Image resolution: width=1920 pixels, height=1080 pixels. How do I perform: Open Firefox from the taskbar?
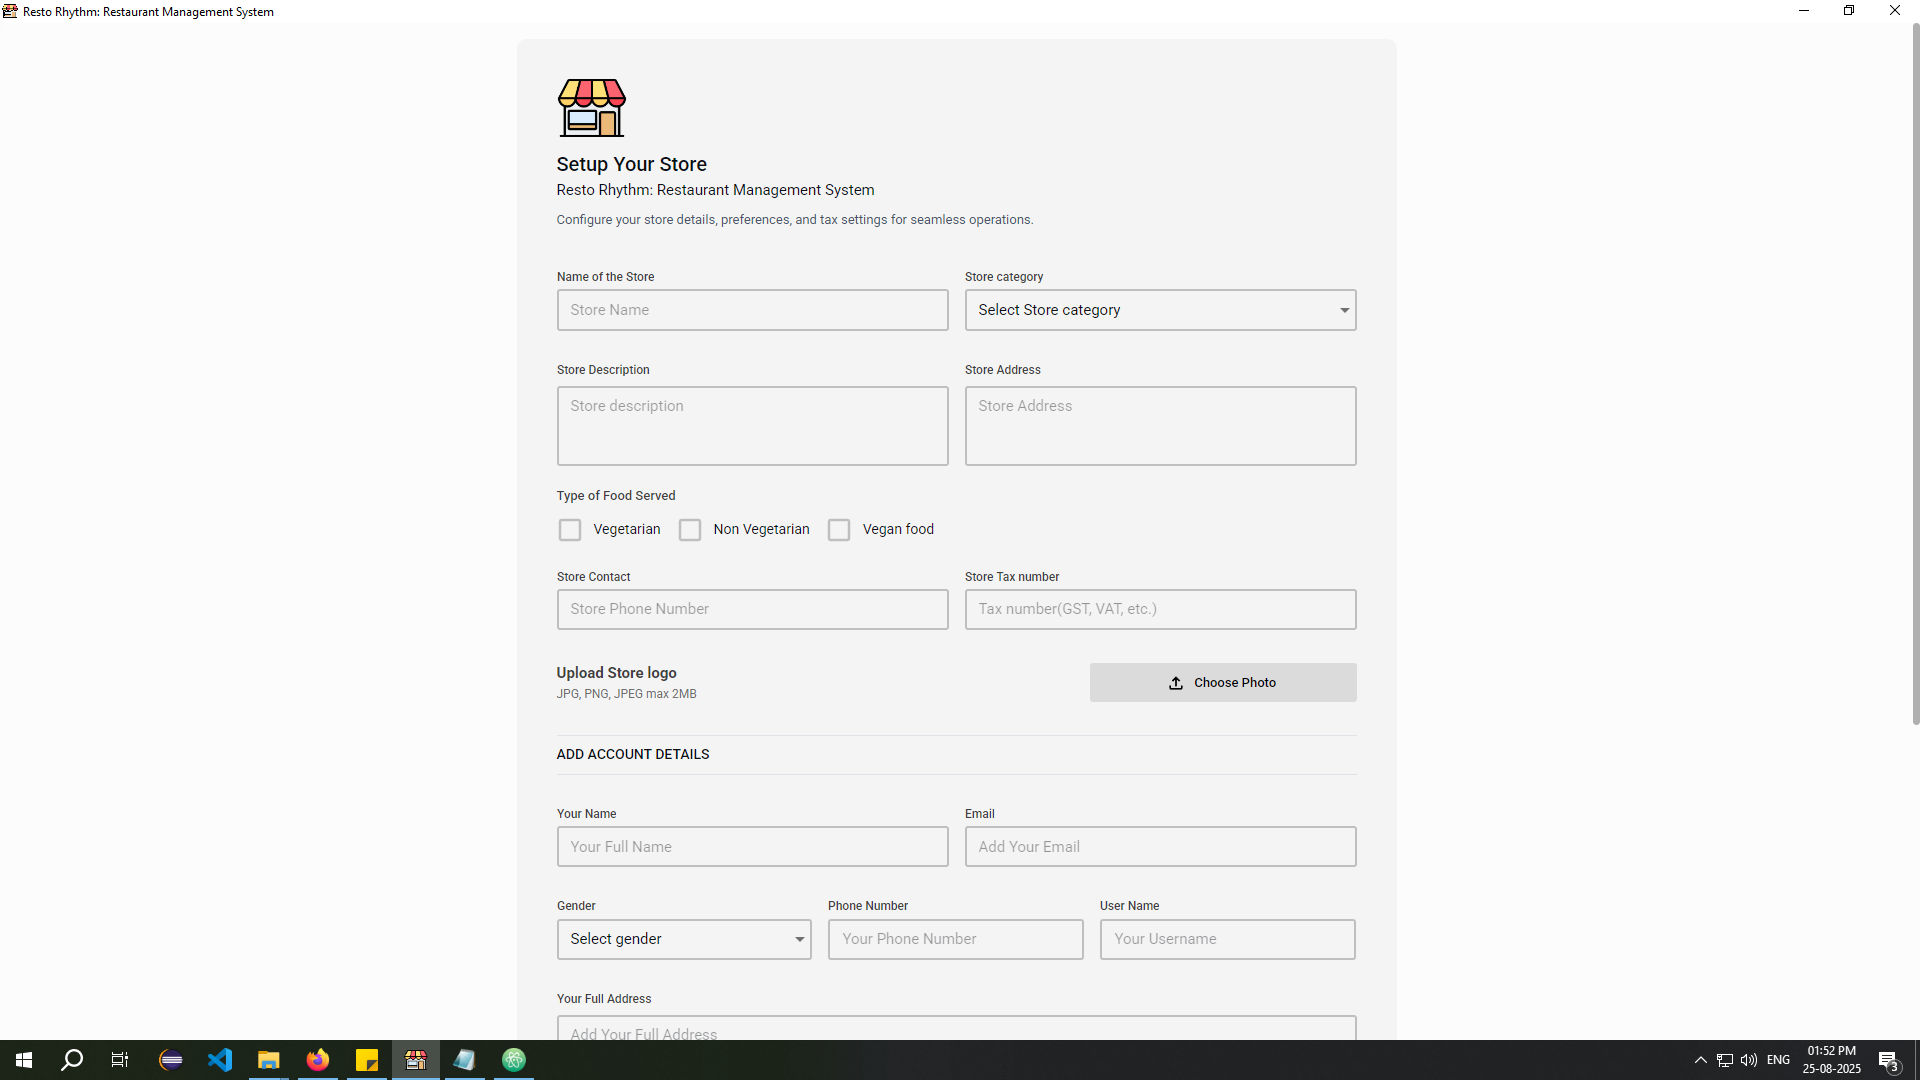point(317,1060)
